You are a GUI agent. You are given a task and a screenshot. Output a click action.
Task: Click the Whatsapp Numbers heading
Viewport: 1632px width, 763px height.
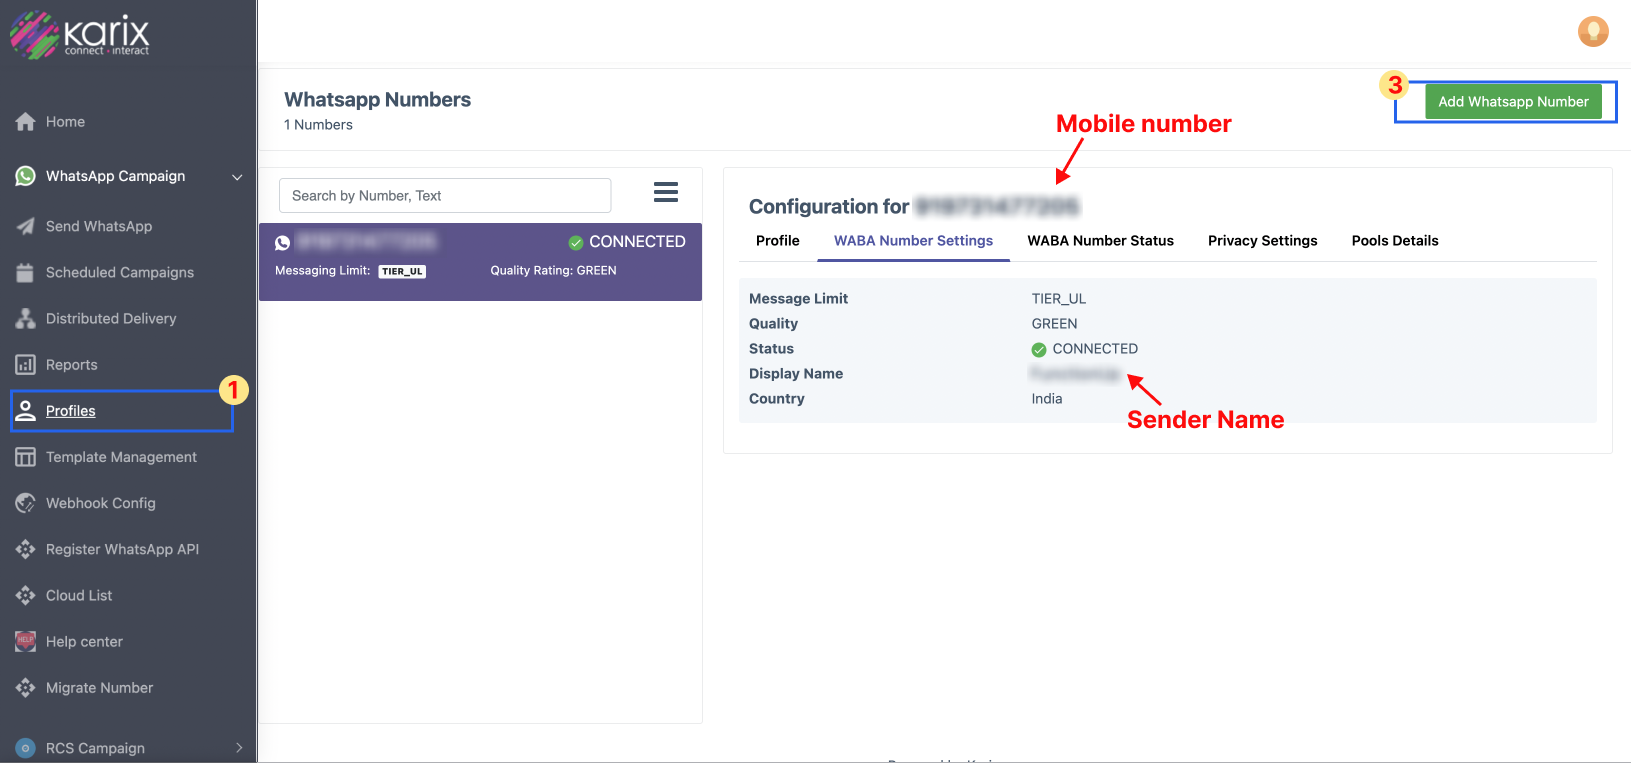coord(377,100)
